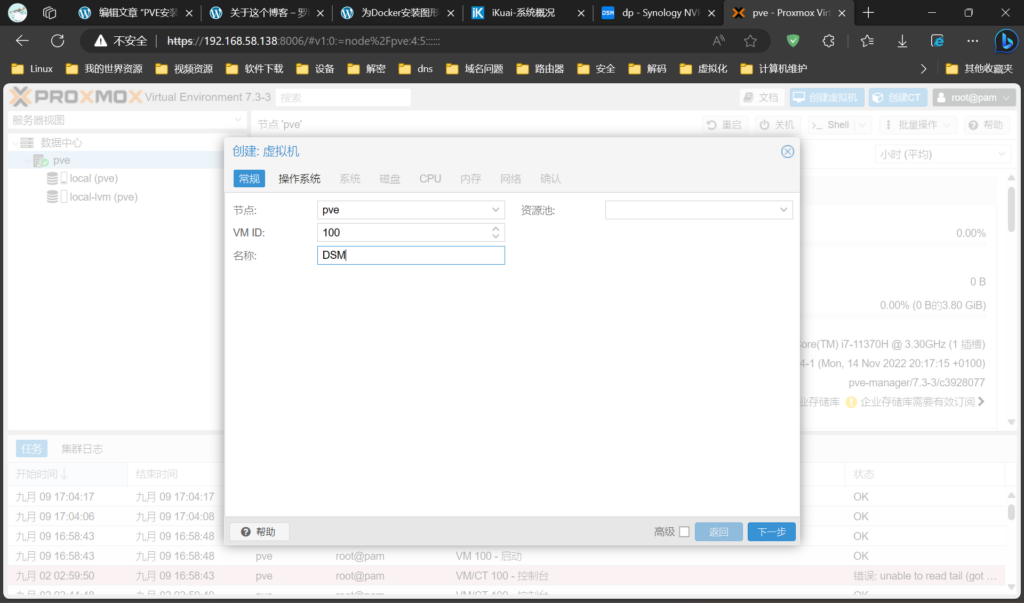The height and width of the screenshot is (603, 1024).
Task: Click the Proxmox logo
Action: tap(74, 97)
